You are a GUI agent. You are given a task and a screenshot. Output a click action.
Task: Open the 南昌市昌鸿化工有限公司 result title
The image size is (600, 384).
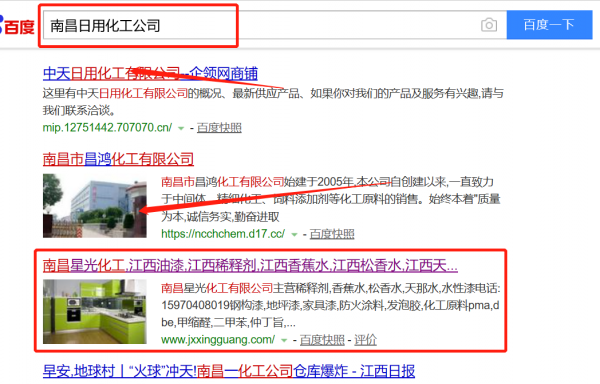[x=118, y=159]
